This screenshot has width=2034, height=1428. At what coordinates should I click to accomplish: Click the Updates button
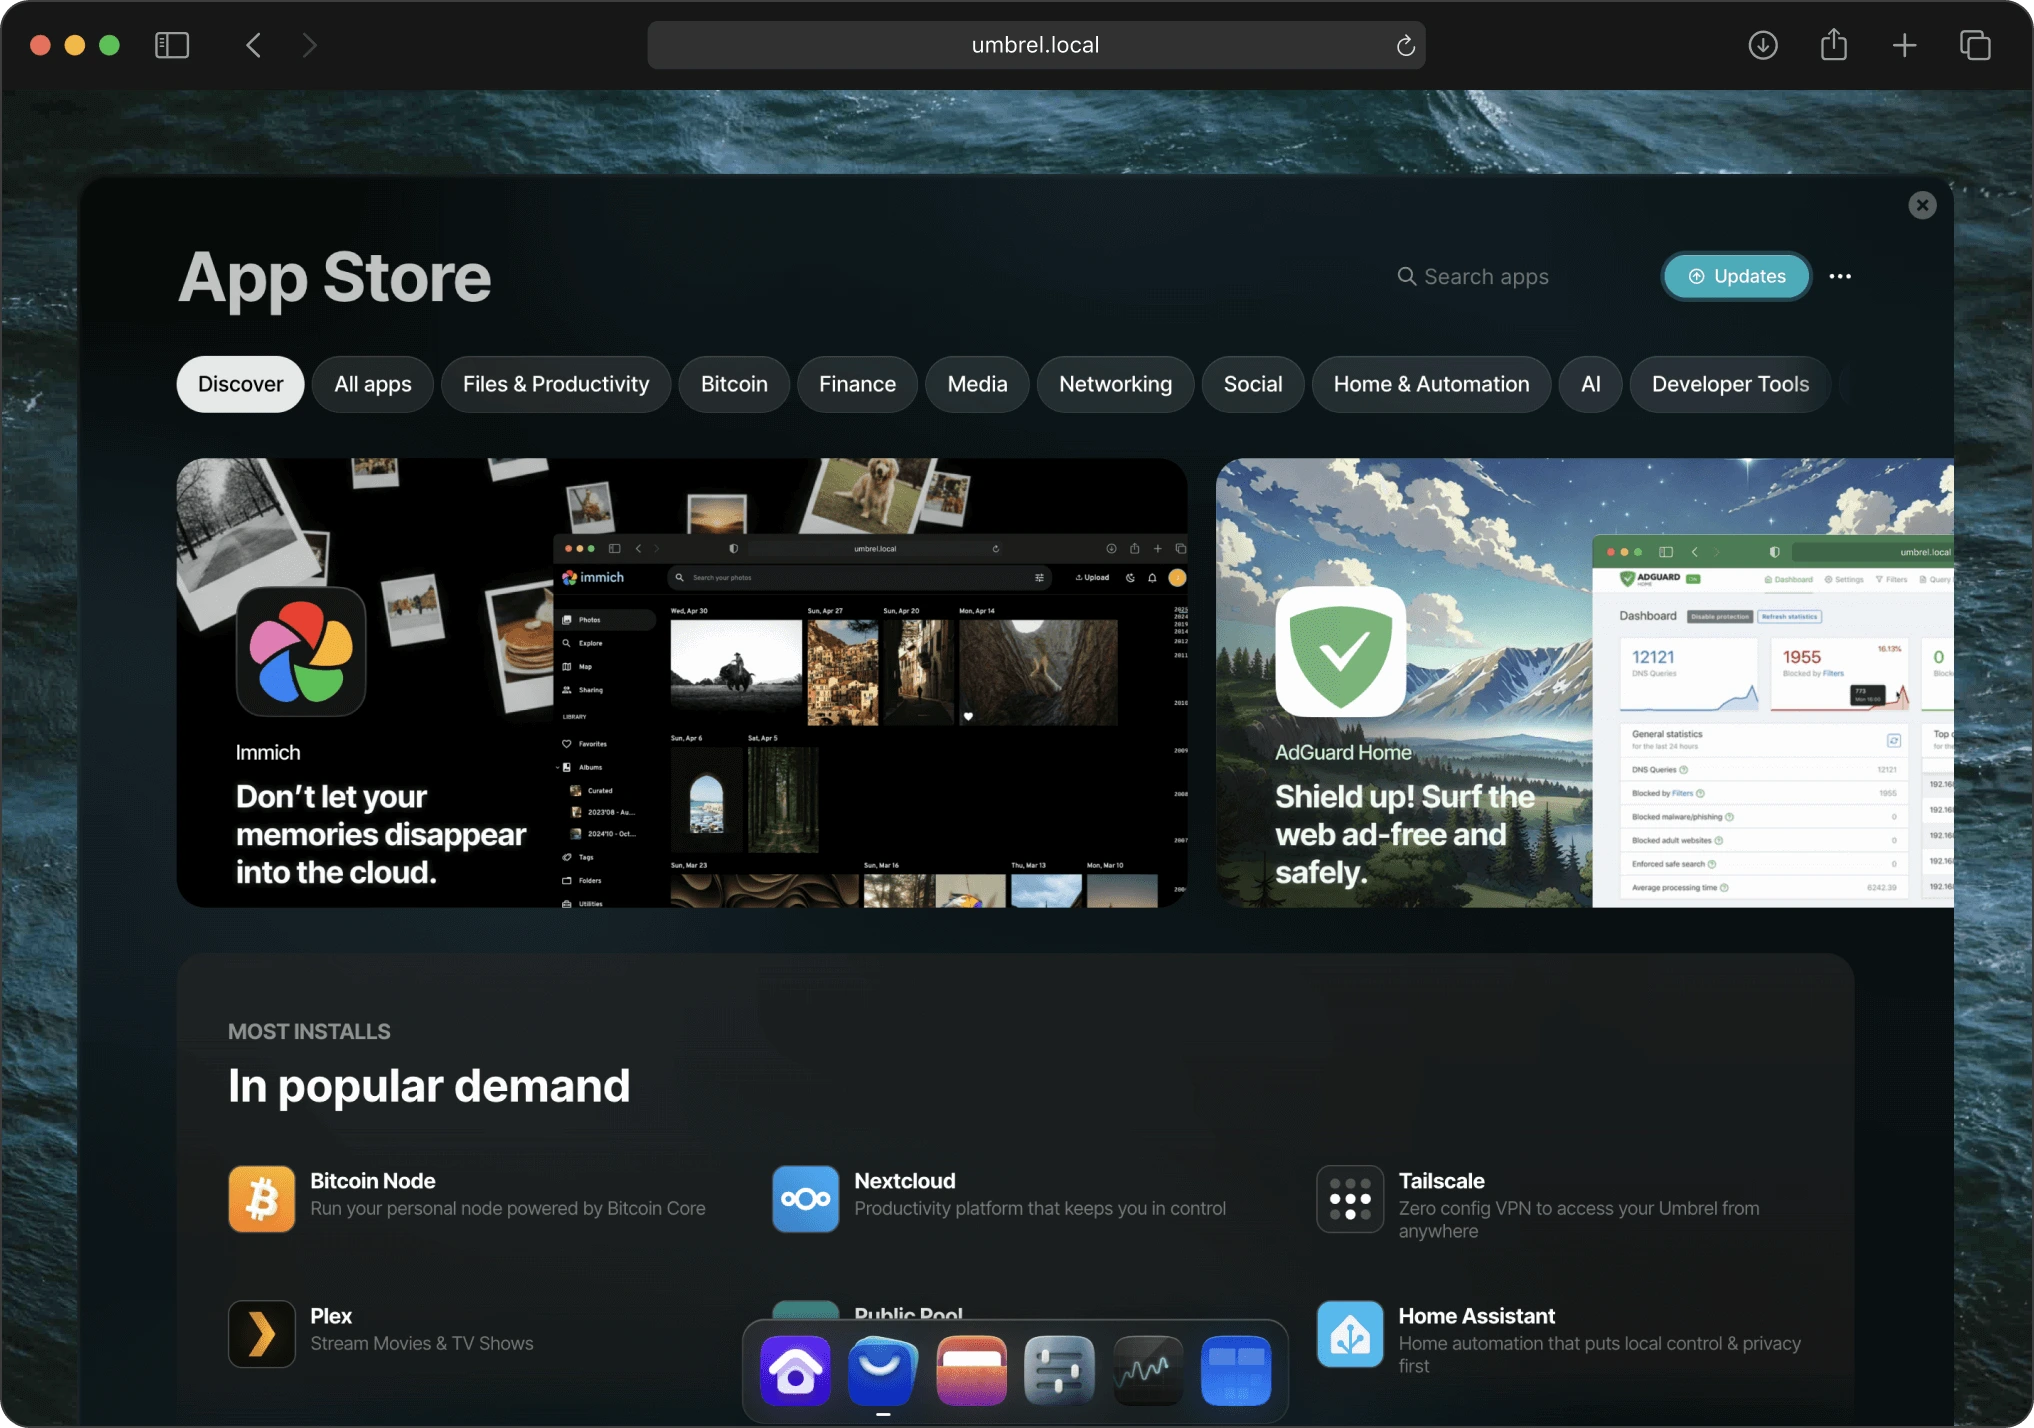pyautogui.click(x=1735, y=276)
